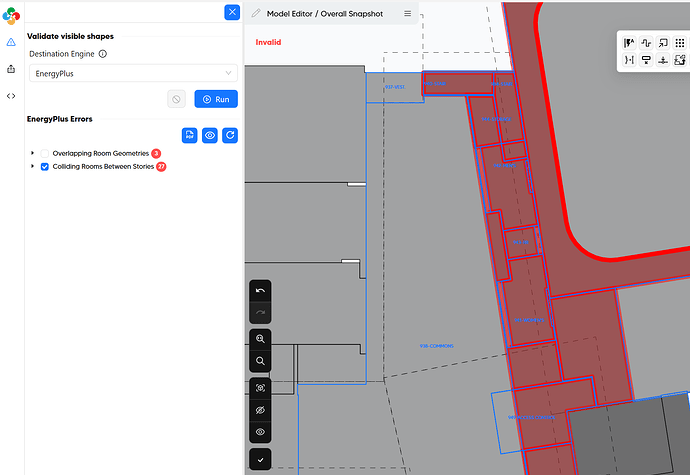Open the export/share sidebar icon
Image resolution: width=690 pixels, height=475 pixels.
tap(11, 69)
